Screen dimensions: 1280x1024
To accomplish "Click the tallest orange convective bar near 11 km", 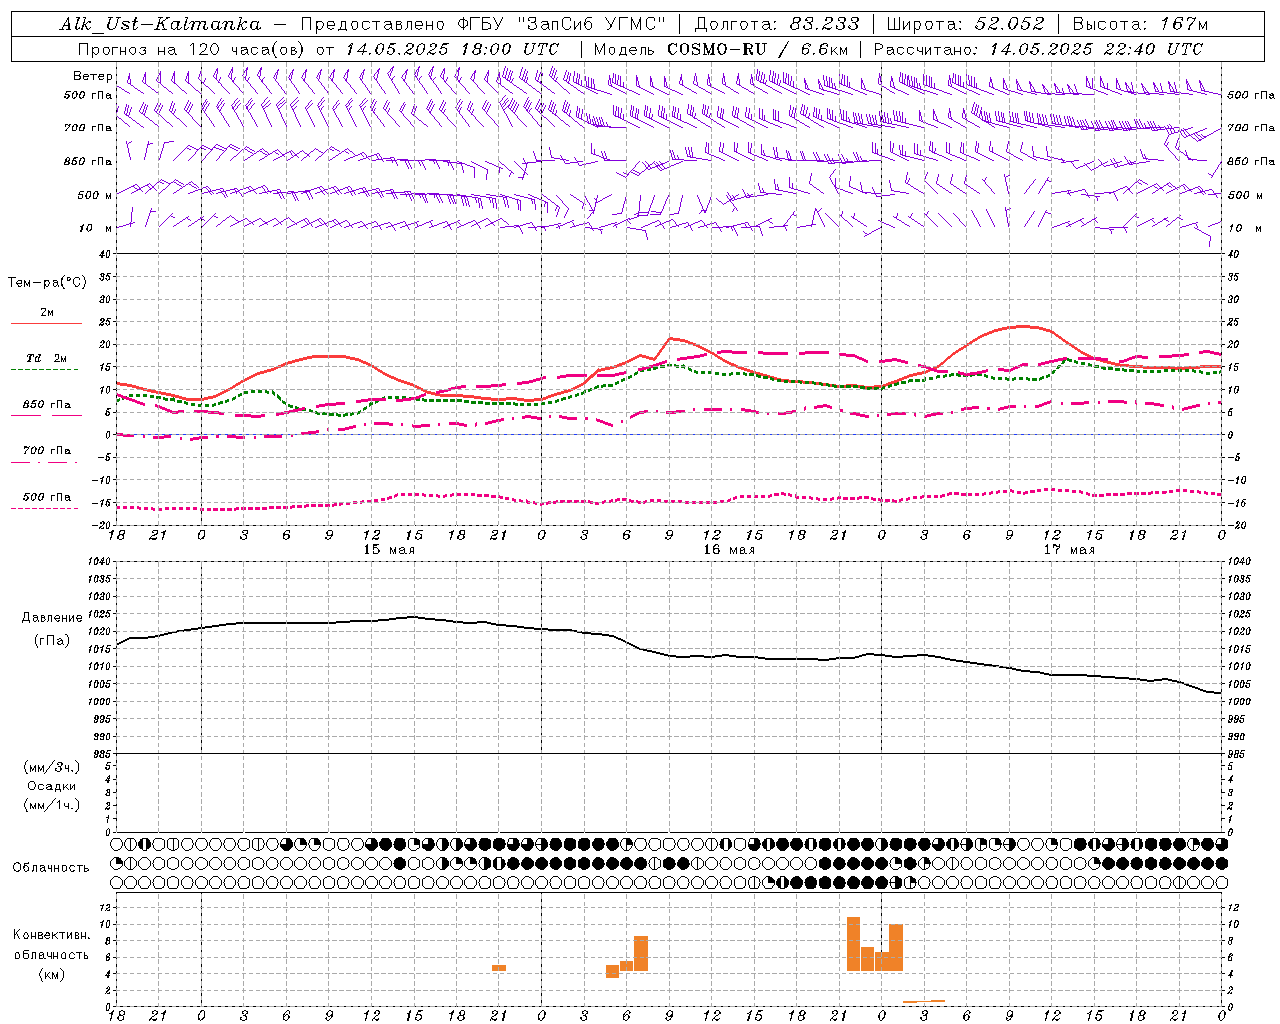I will coord(853,943).
